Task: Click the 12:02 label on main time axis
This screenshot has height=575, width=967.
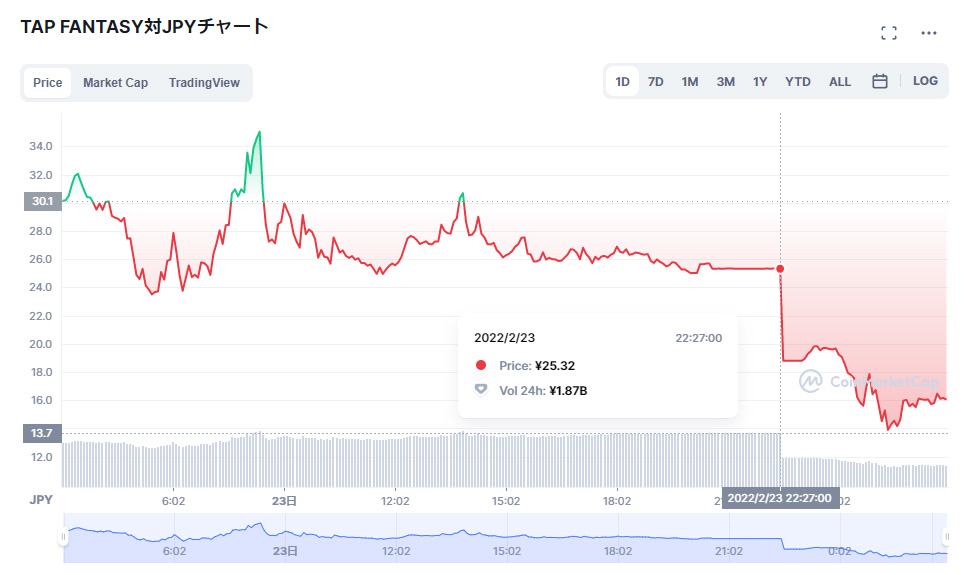Action: coord(395,501)
